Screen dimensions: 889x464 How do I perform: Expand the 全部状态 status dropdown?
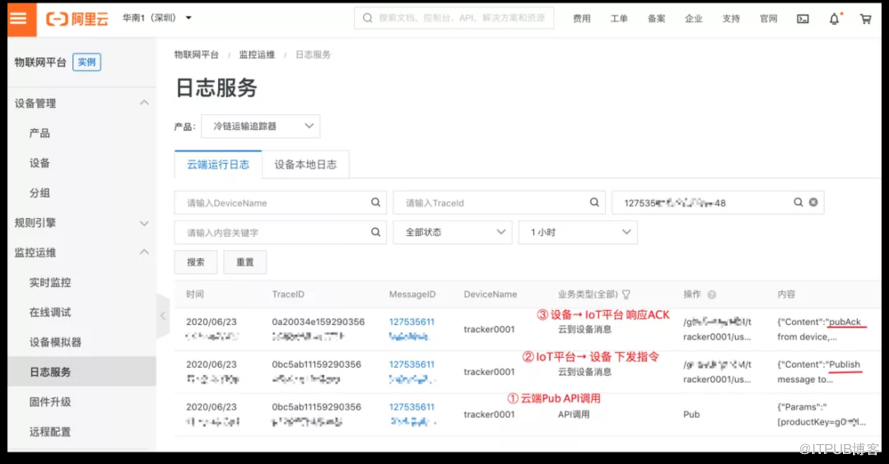pyautogui.click(x=452, y=232)
